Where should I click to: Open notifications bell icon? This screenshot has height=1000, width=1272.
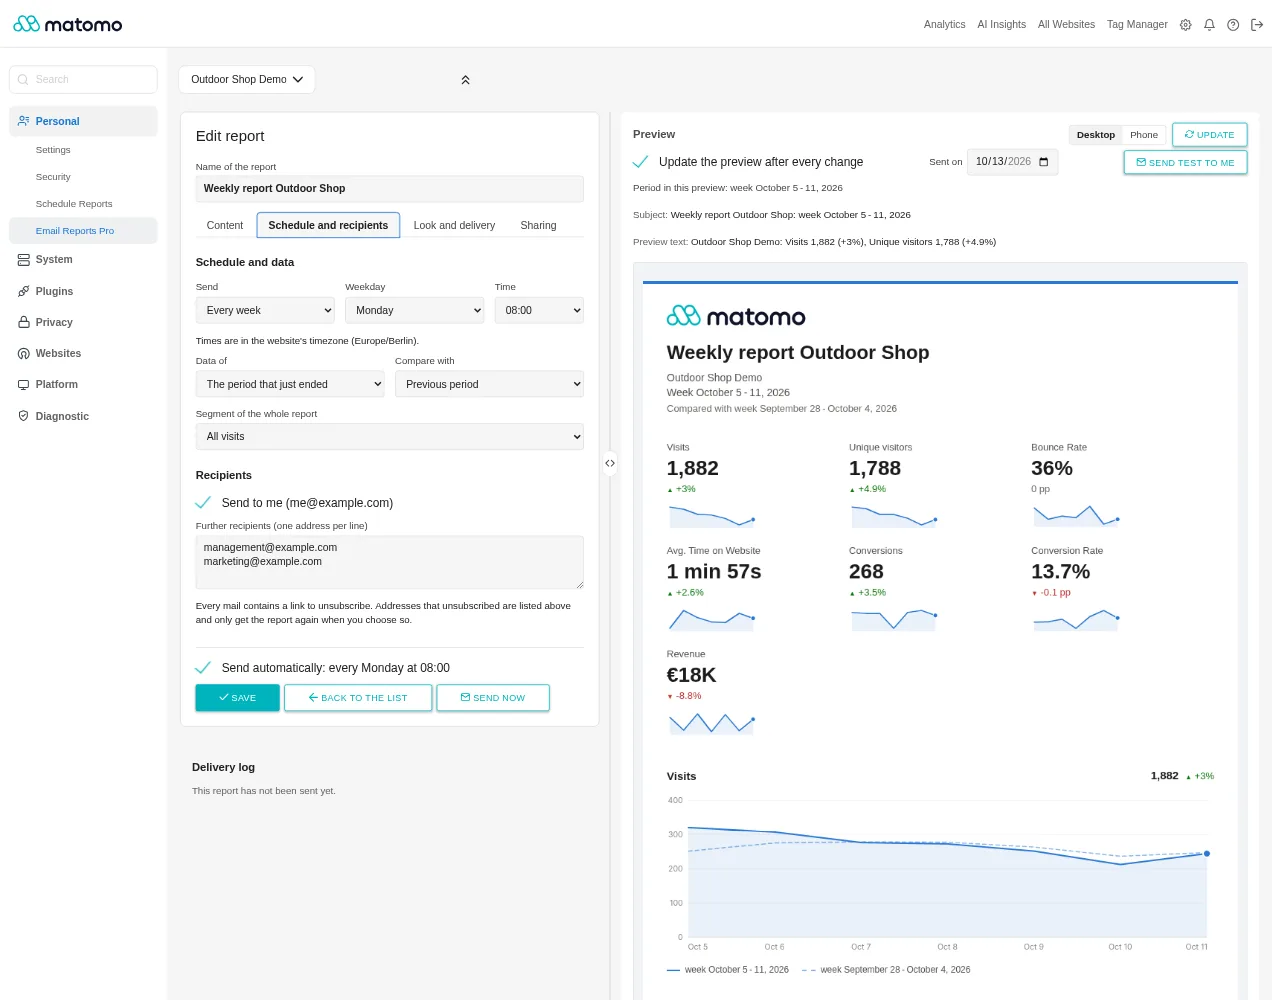coord(1210,25)
